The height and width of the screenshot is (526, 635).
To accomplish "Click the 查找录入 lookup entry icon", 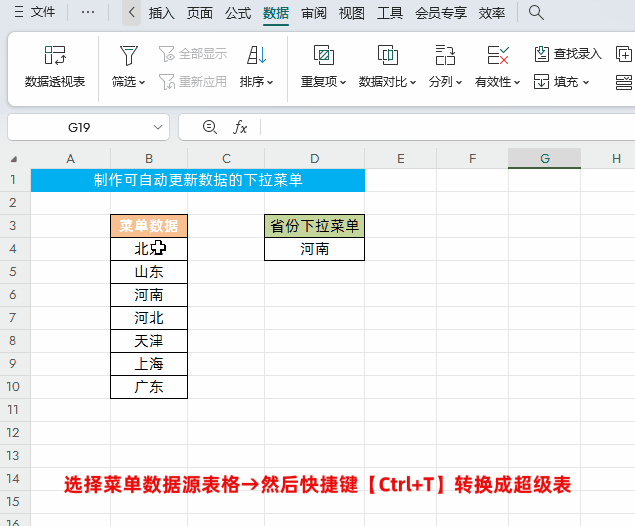I will (541, 54).
